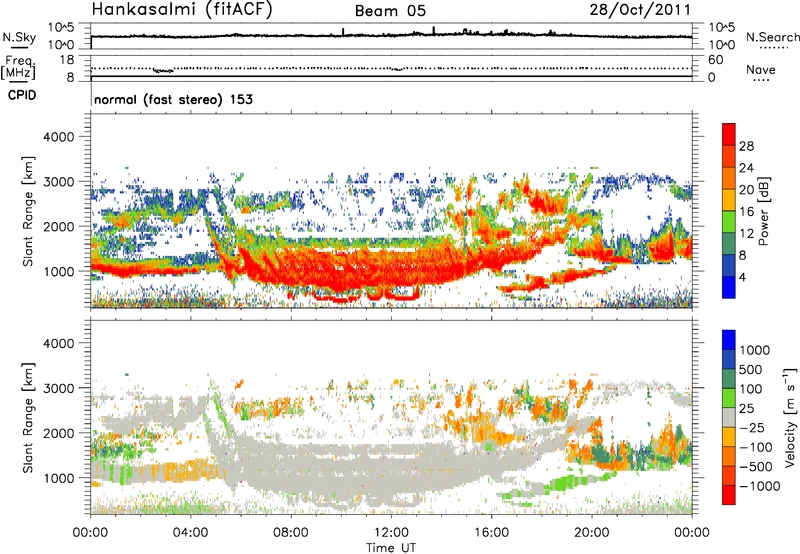Viewport: 800px width, 554px height.
Task: Click the grey segment of Velocity color bar
Action: (729, 417)
